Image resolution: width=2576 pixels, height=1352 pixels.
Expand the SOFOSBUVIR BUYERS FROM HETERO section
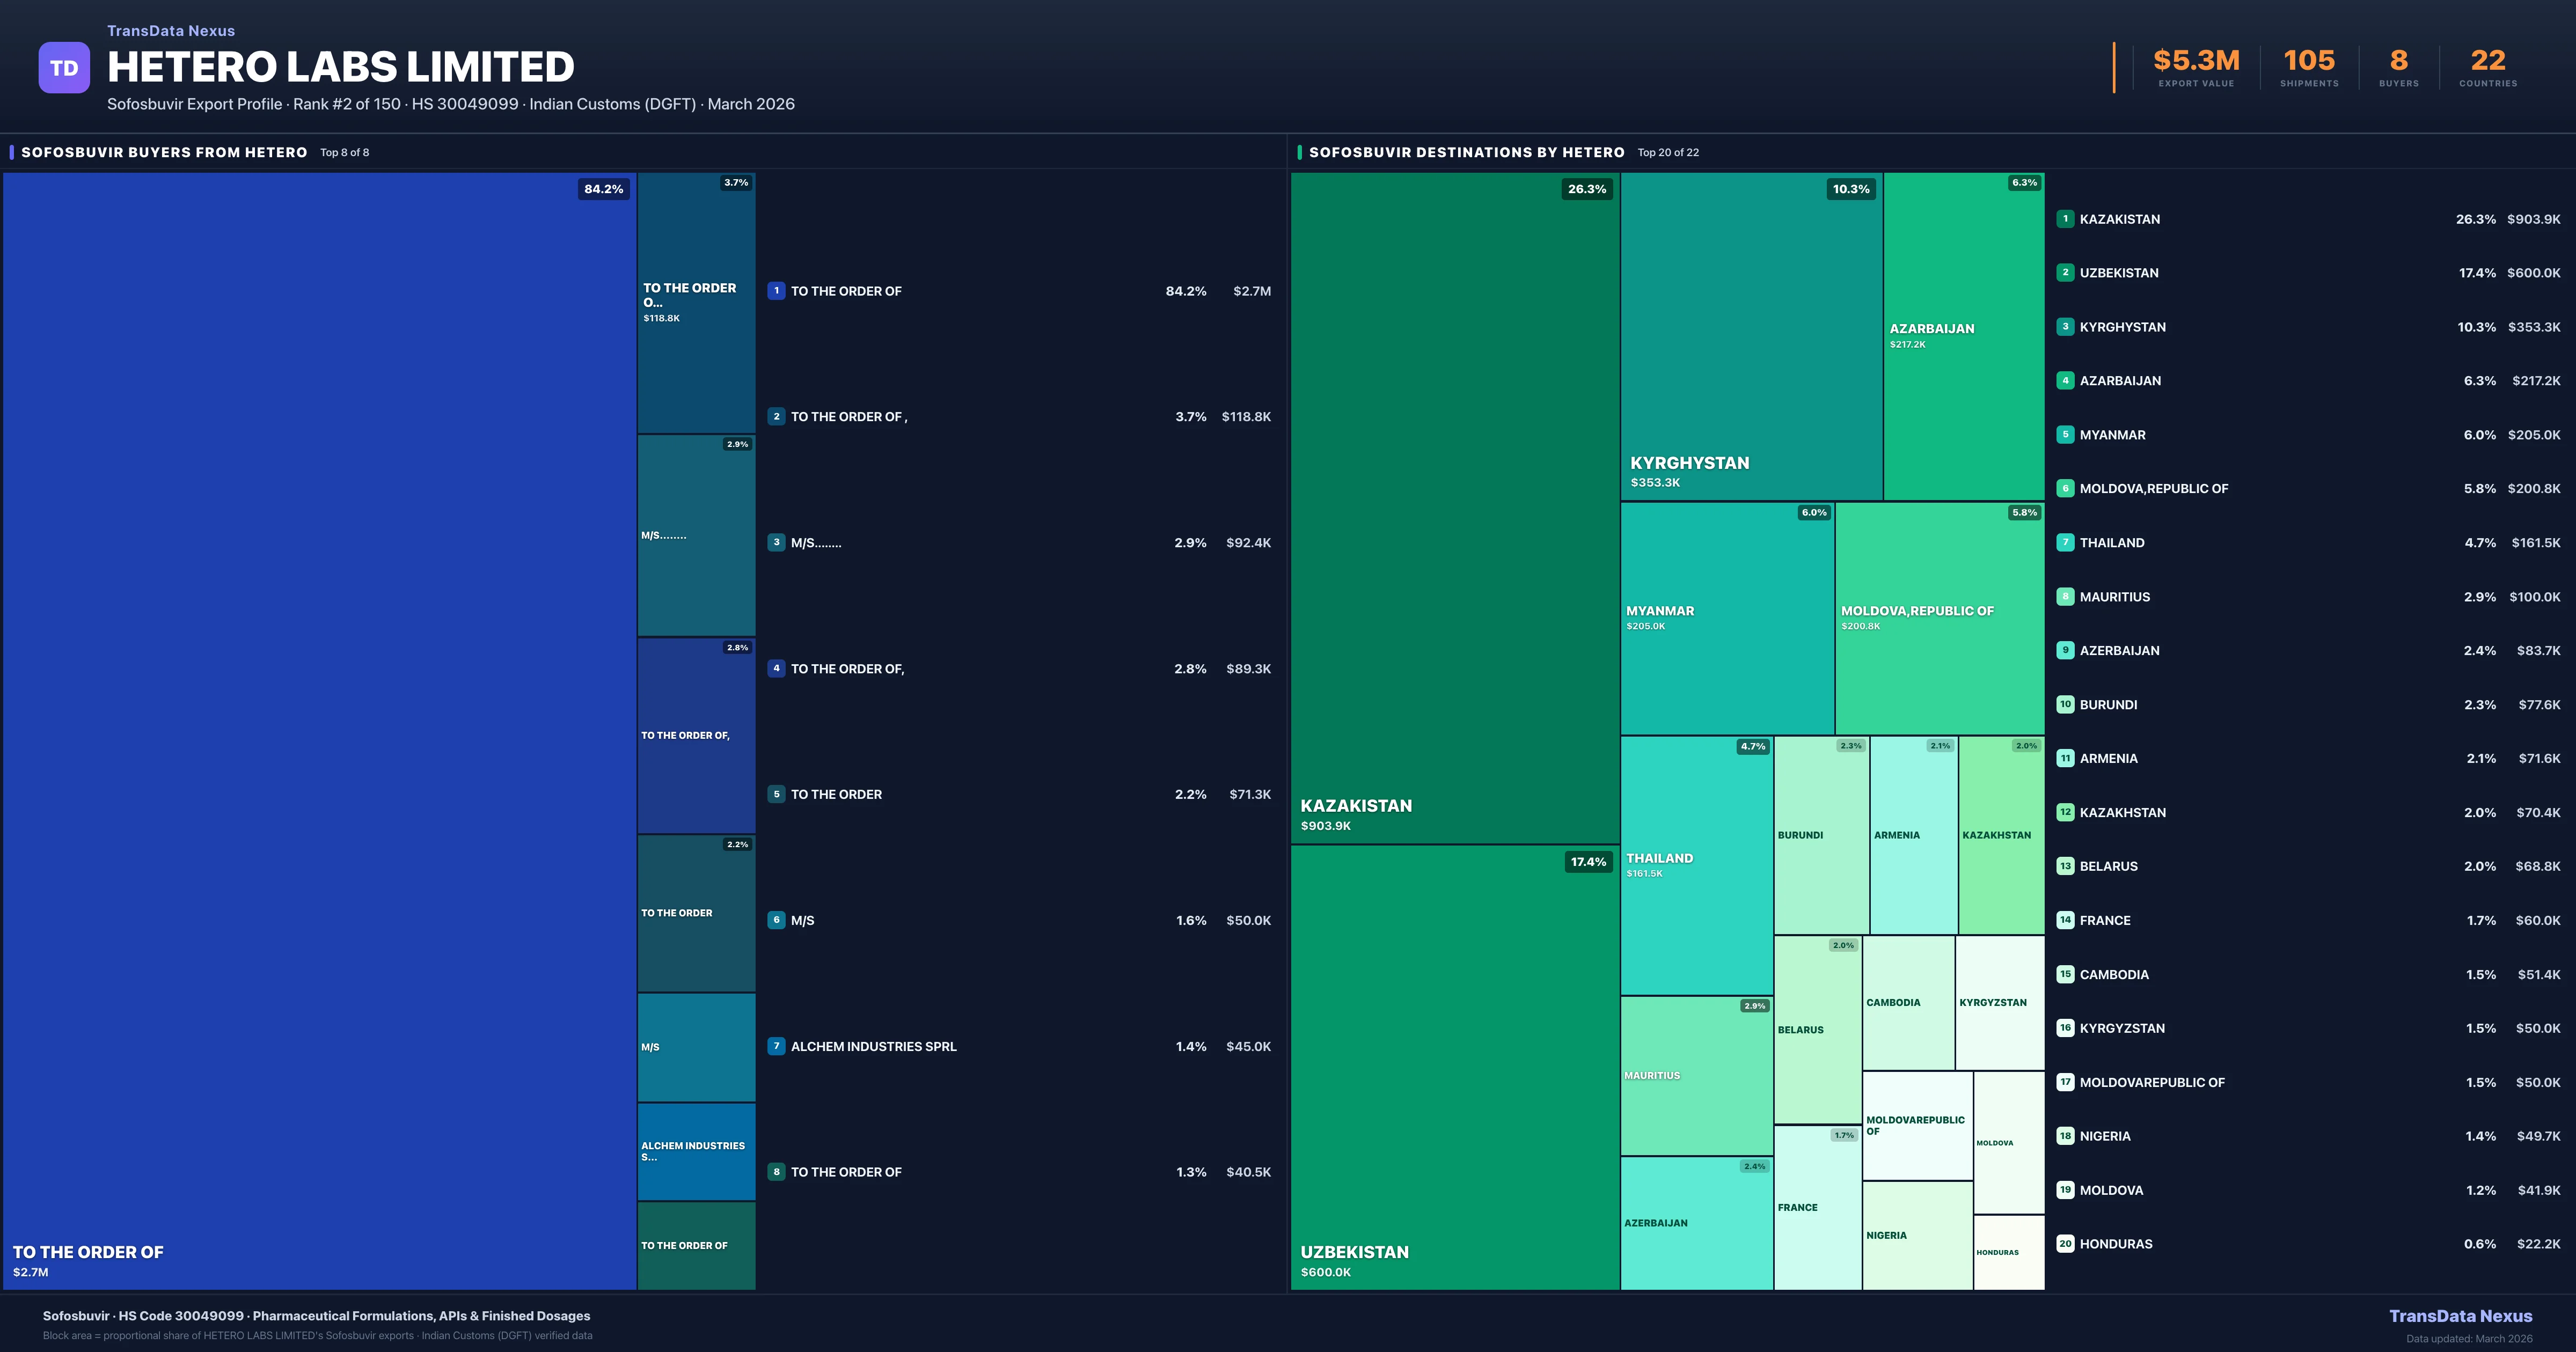tap(165, 152)
